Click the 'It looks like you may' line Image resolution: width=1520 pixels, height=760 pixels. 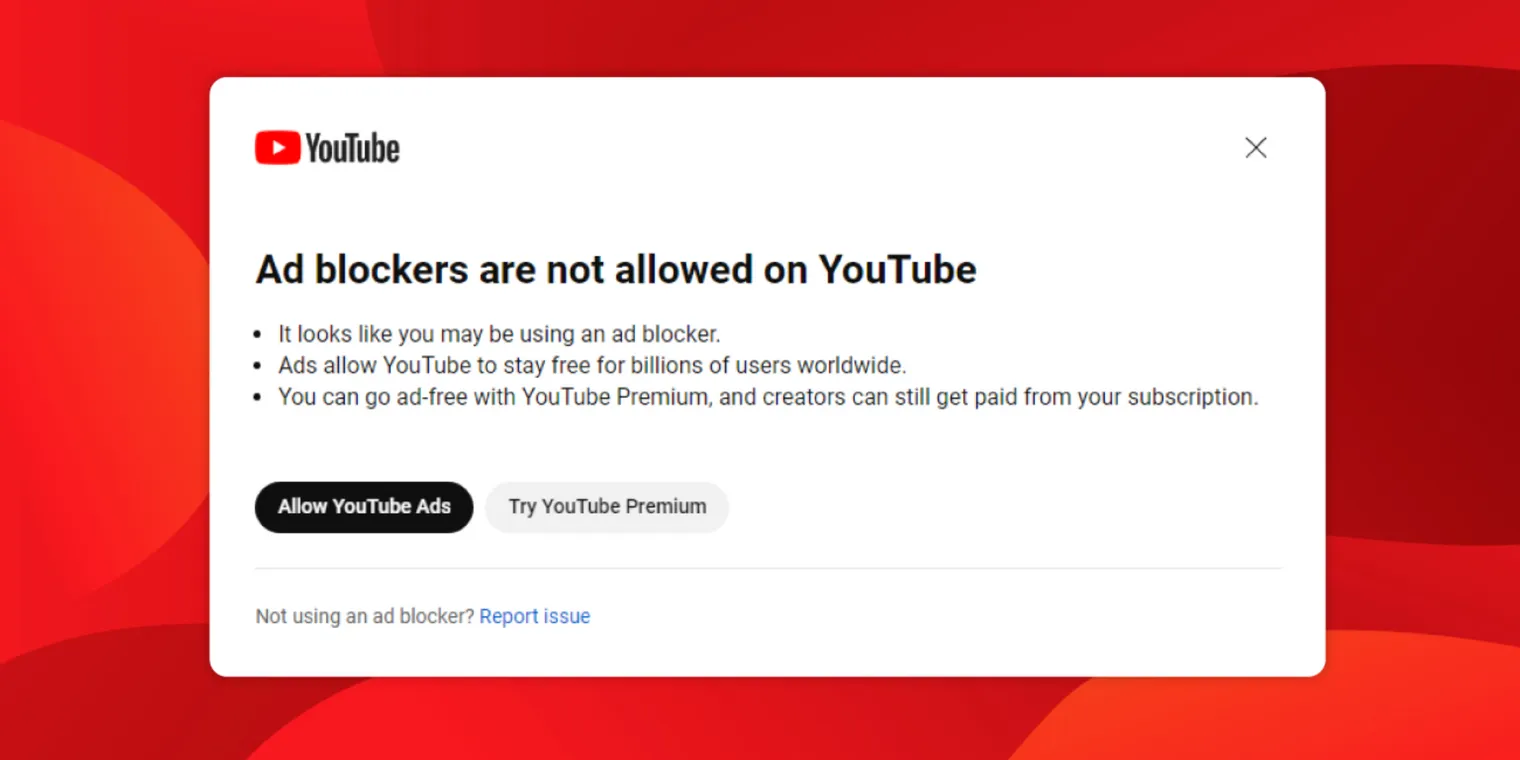(x=498, y=333)
